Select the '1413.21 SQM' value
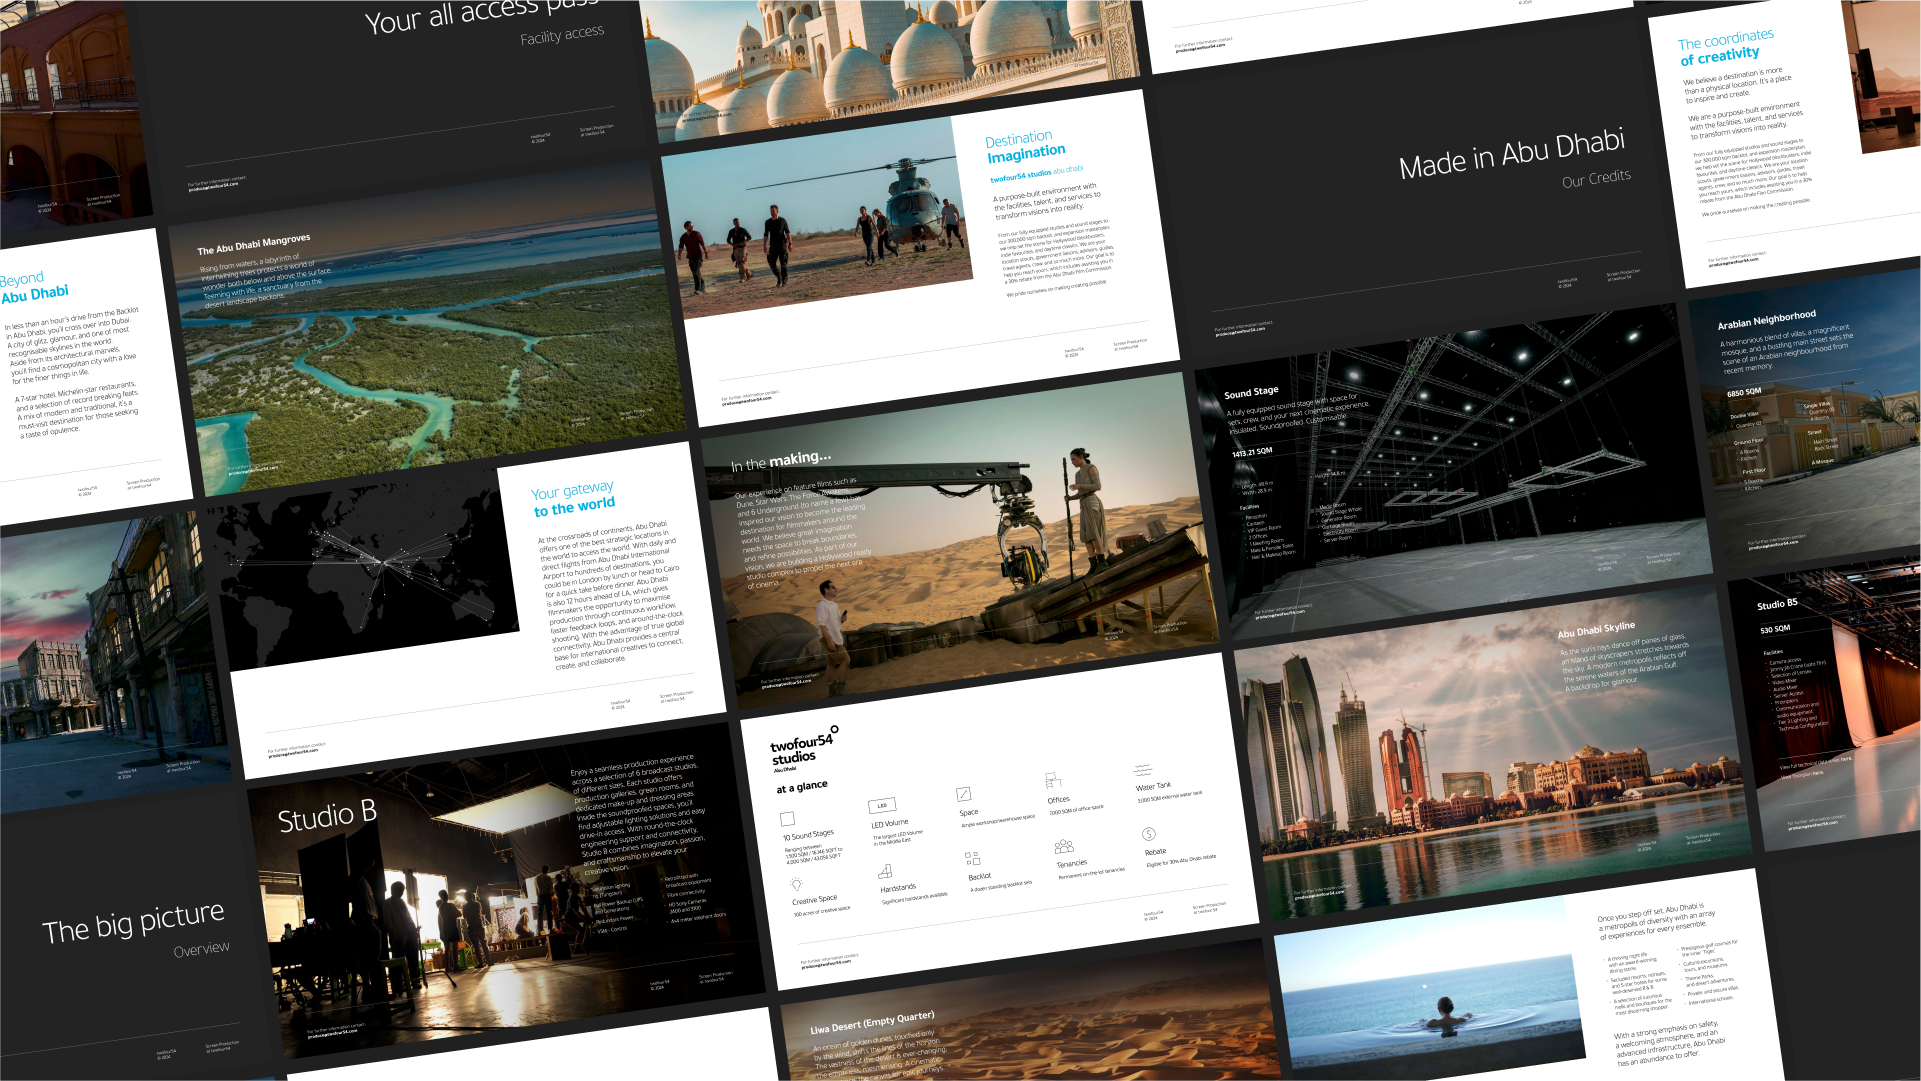The height and width of the screenshot is (1081, 1921). [x=1252, y=453]
